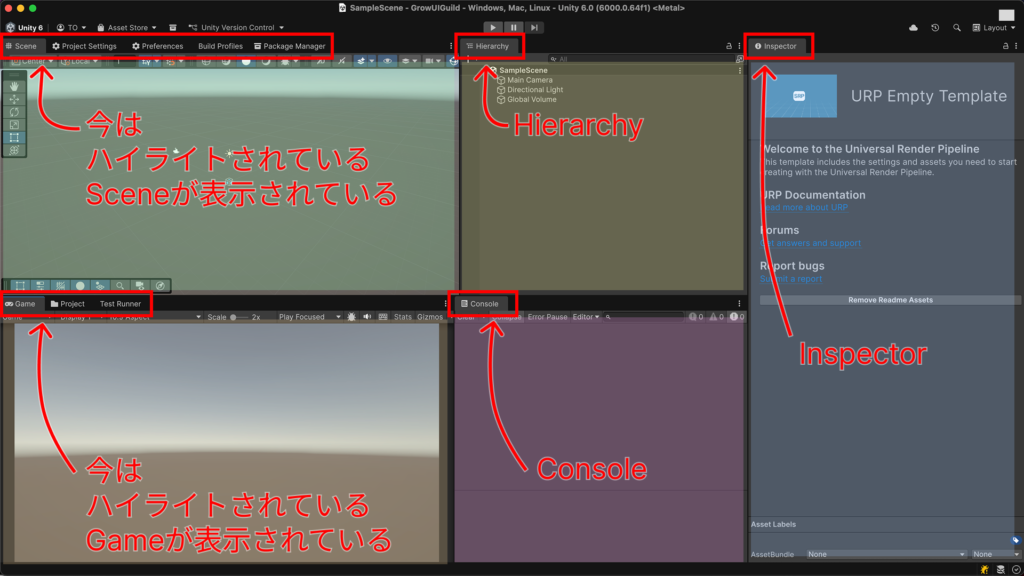Select the Rotate tool in Scene toolbar
Viewport: 1024px width, 576px height.
14,112
